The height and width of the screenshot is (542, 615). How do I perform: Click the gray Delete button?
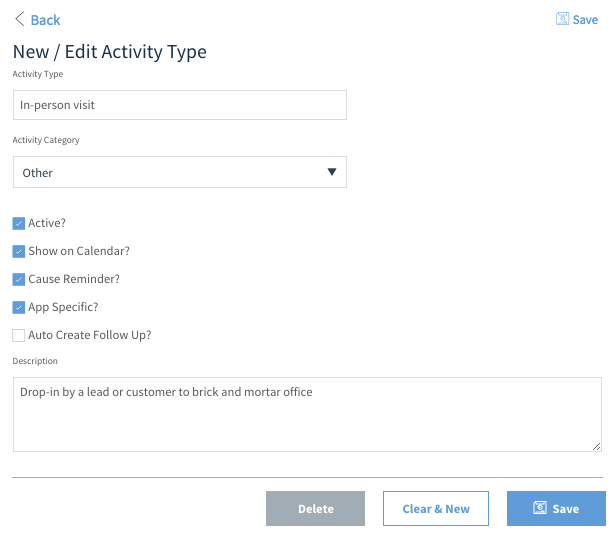pos(315,508)
